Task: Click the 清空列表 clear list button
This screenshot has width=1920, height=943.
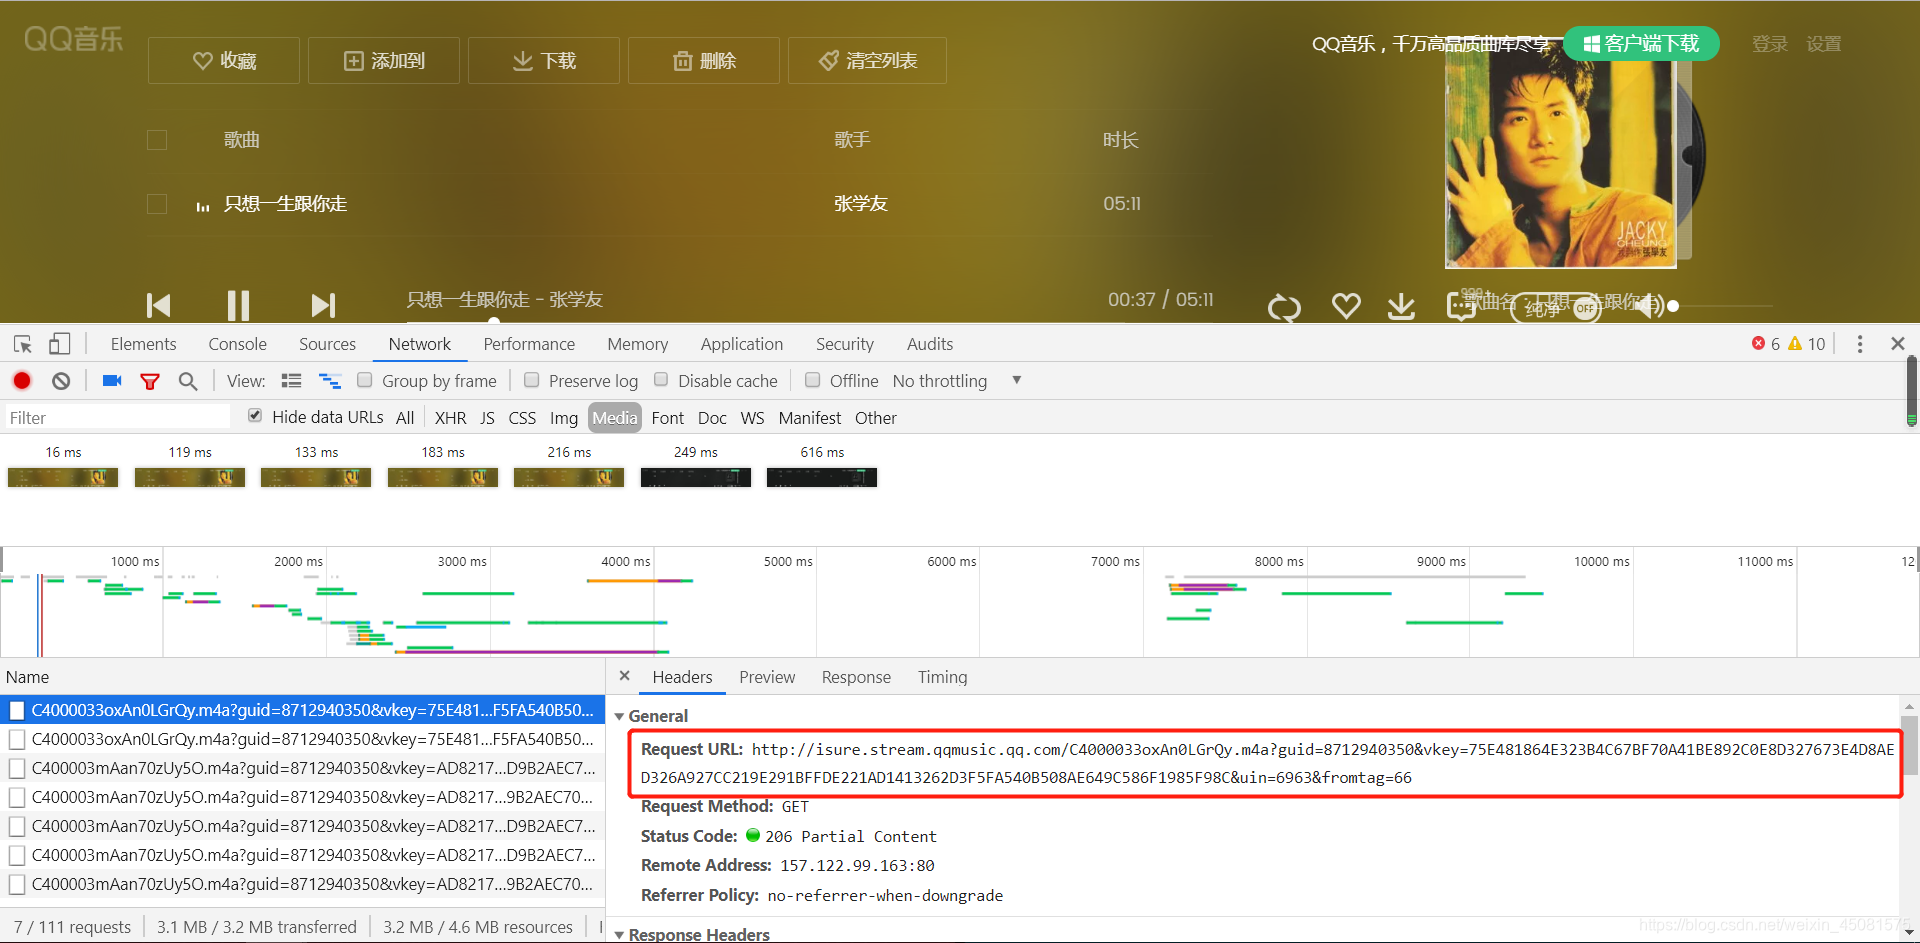Action: [867, 61]
